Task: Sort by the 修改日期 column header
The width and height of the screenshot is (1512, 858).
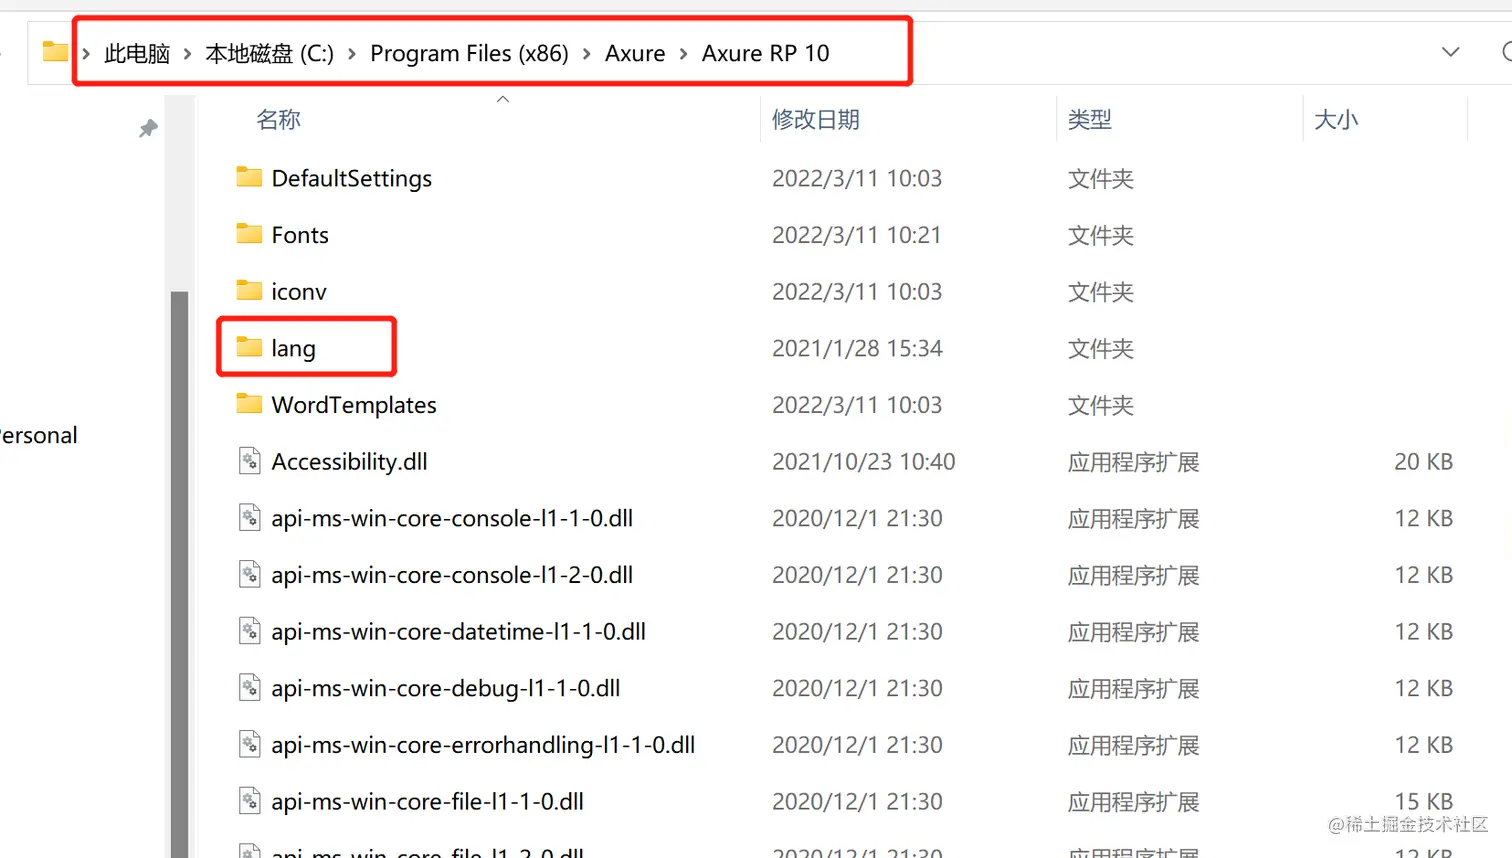Action: tap(816, 120)
